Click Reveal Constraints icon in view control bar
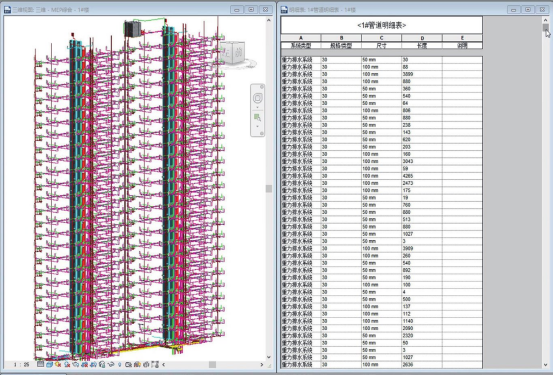The image size is (553, 375). [x=155, y=364]
